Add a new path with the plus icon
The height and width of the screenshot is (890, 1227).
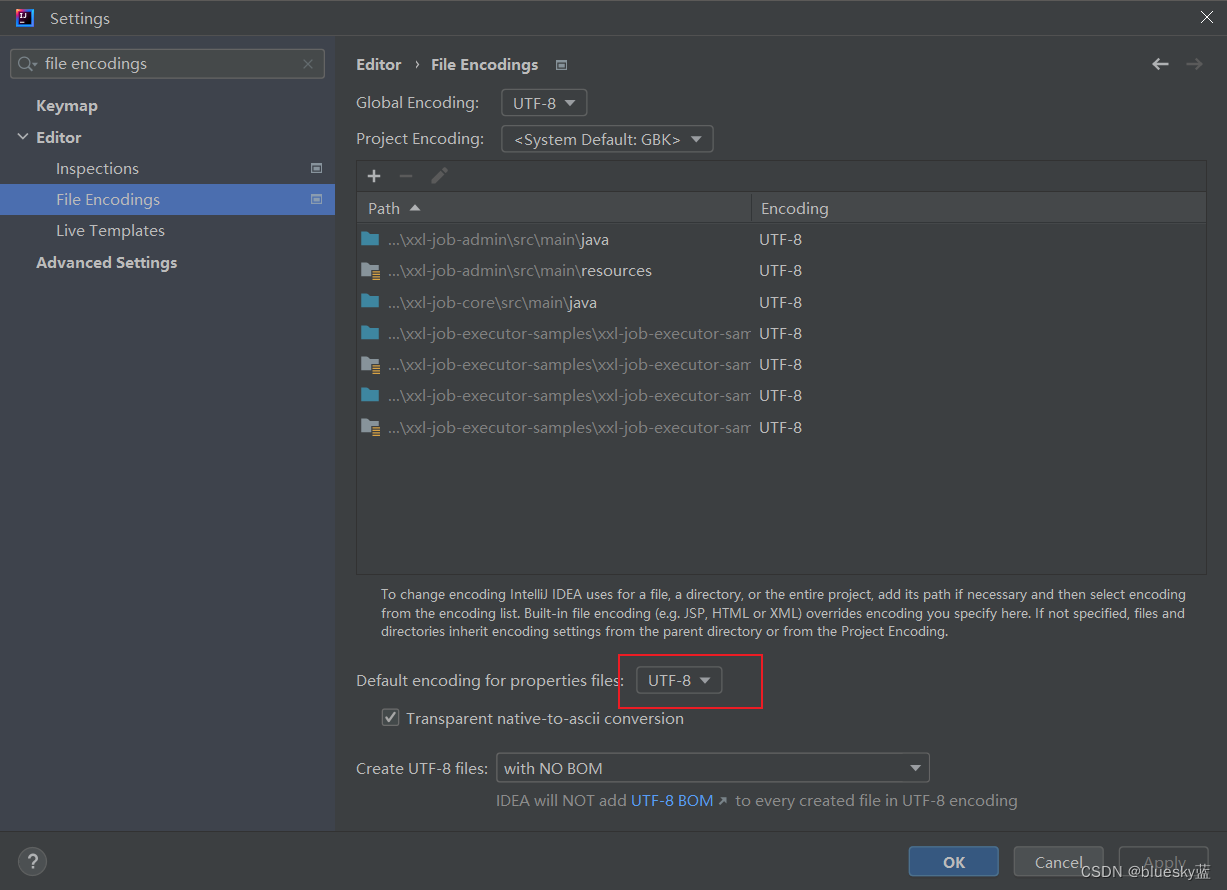tap(374, 176)
